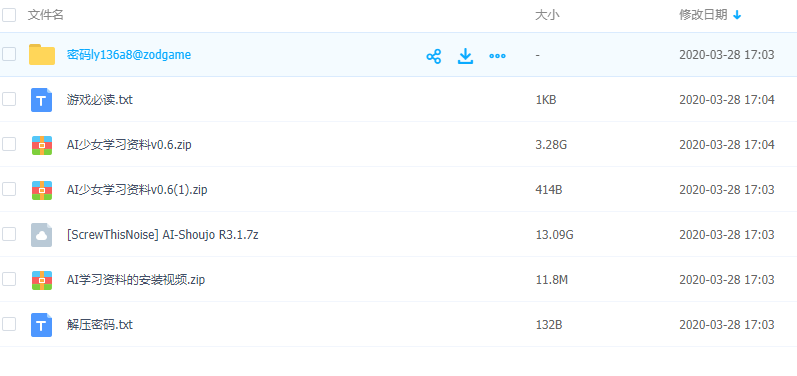
Task: Open [ScrewThisNoise] AI-Shoujo R3.1.7z file name
Action: pyautogui.click(x=163, y=235)
